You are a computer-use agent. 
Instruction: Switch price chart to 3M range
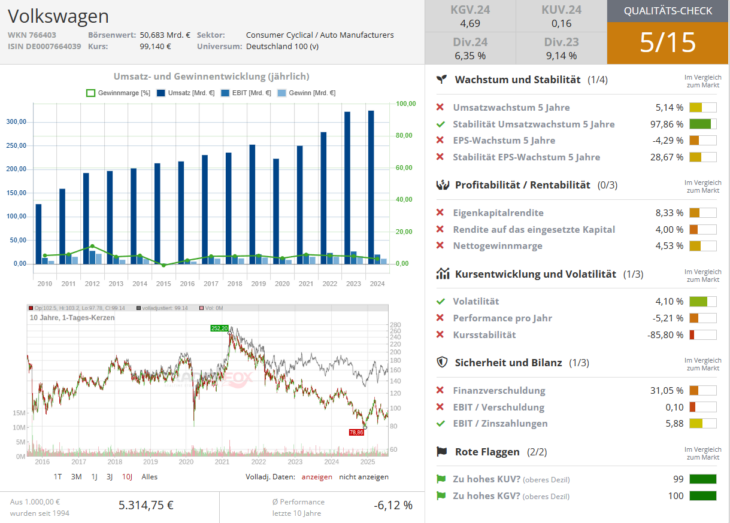coord(76,477)
